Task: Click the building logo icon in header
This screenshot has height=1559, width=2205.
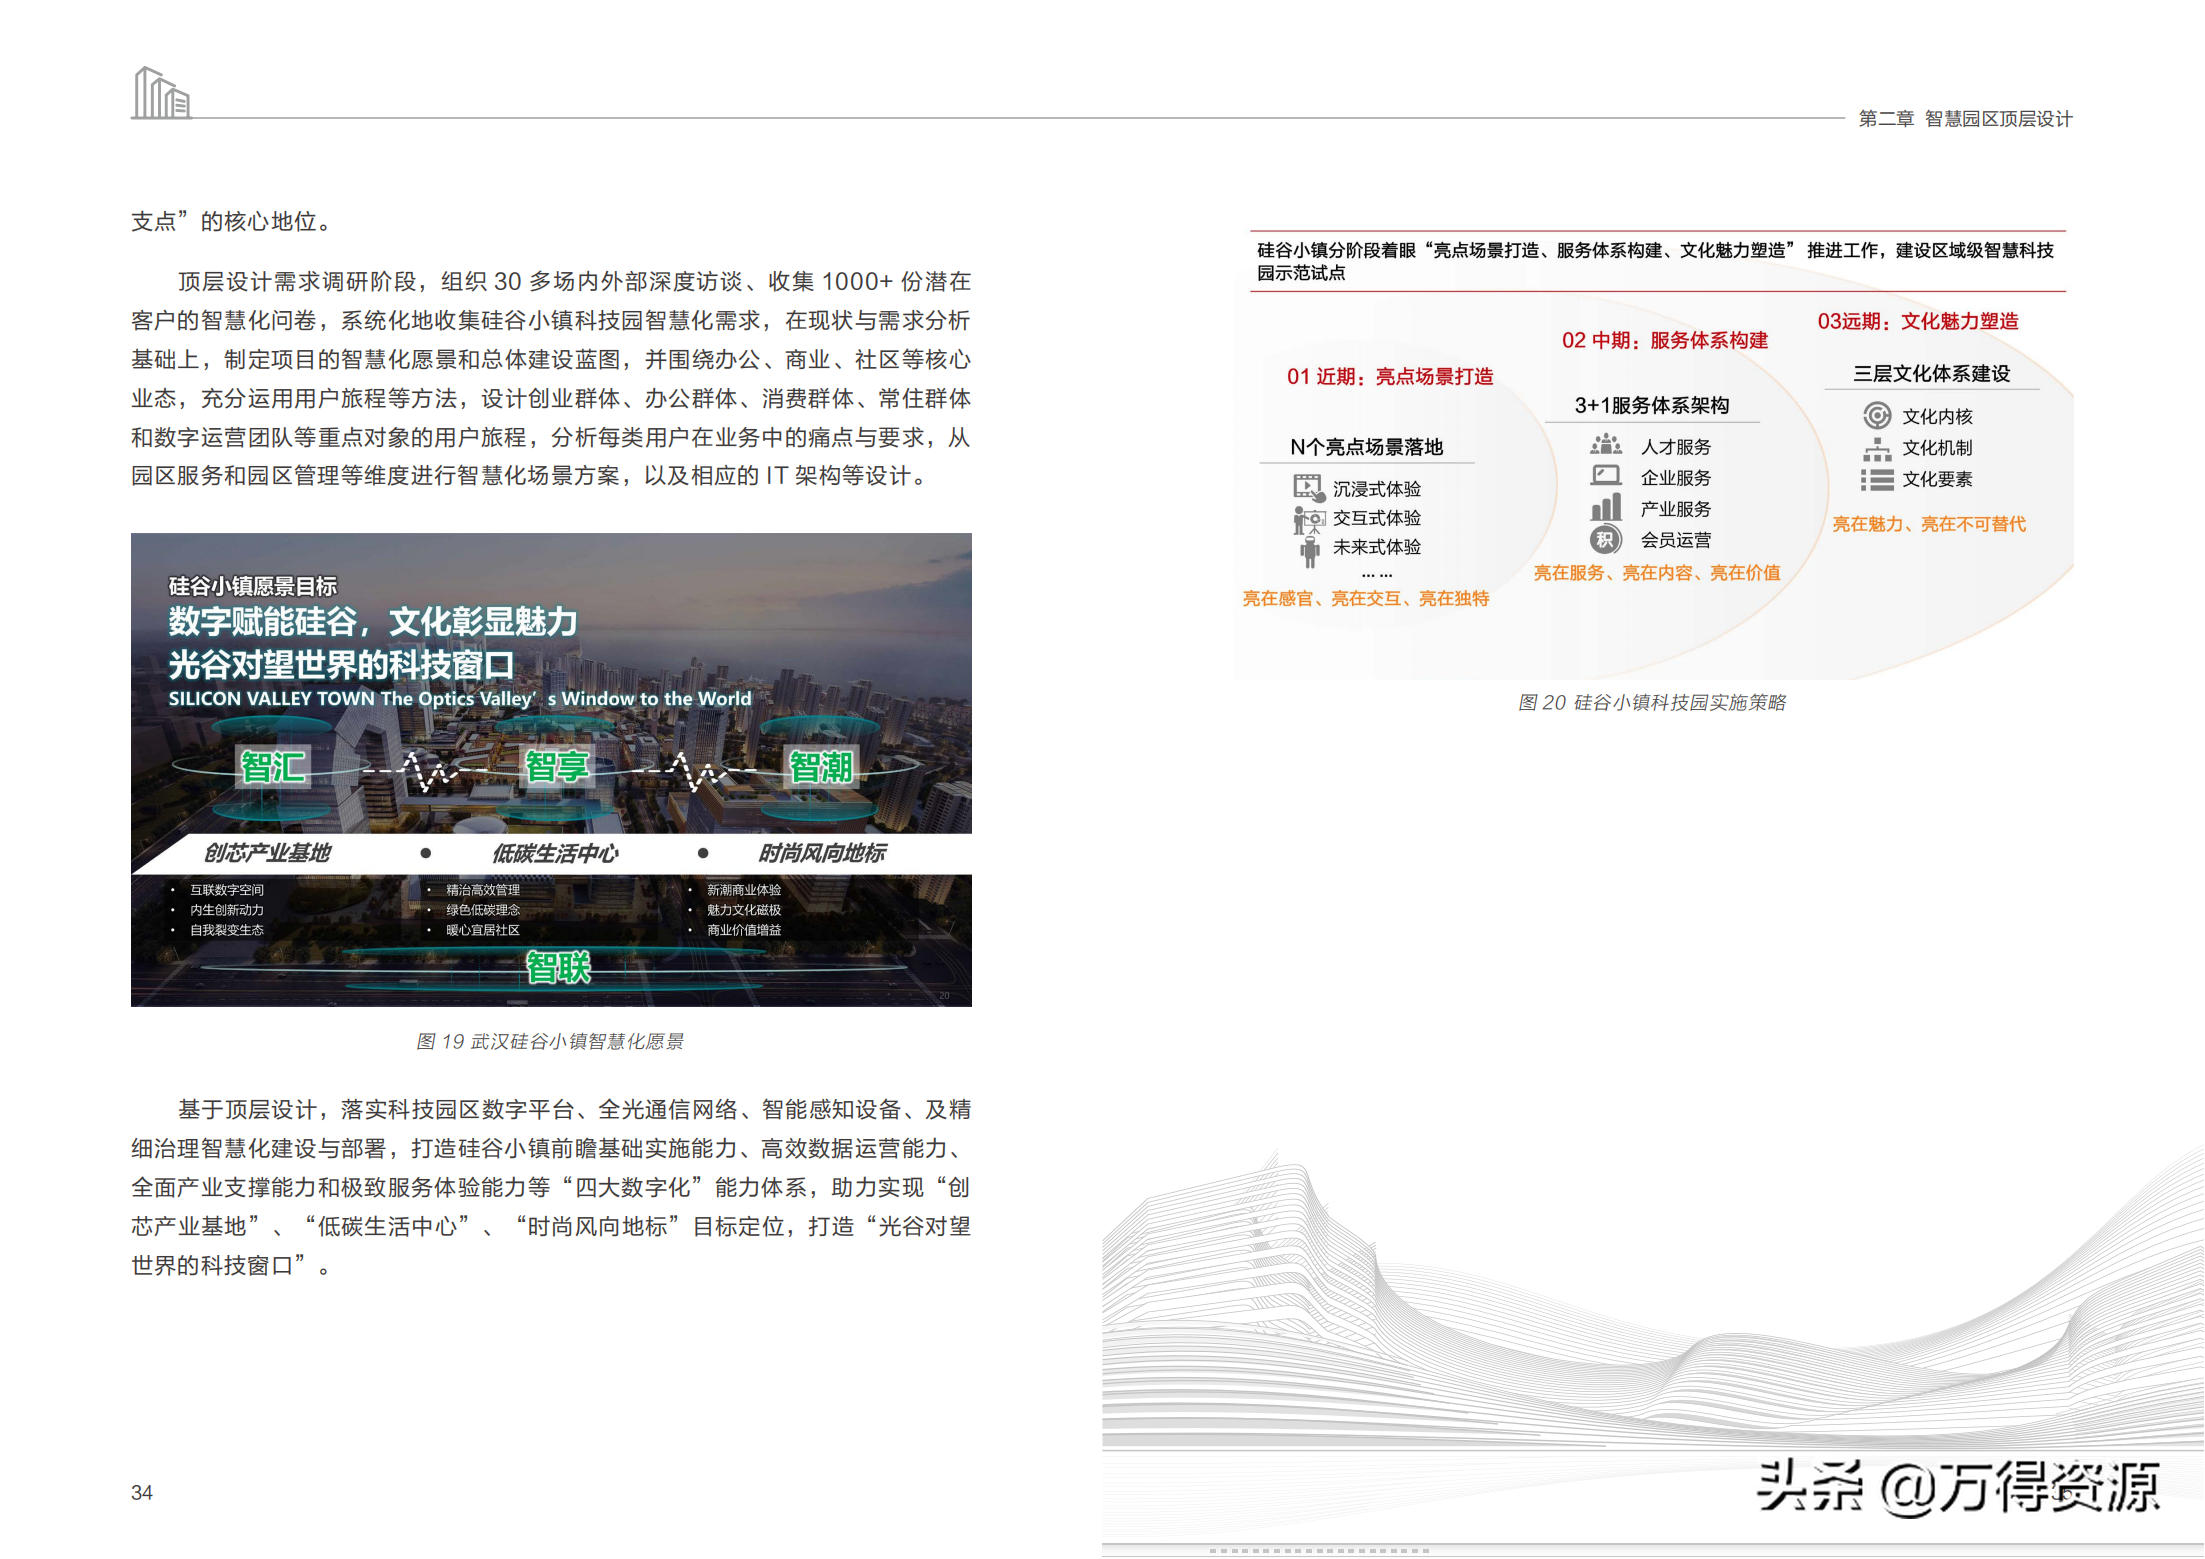Action: (x=162, y=93)
